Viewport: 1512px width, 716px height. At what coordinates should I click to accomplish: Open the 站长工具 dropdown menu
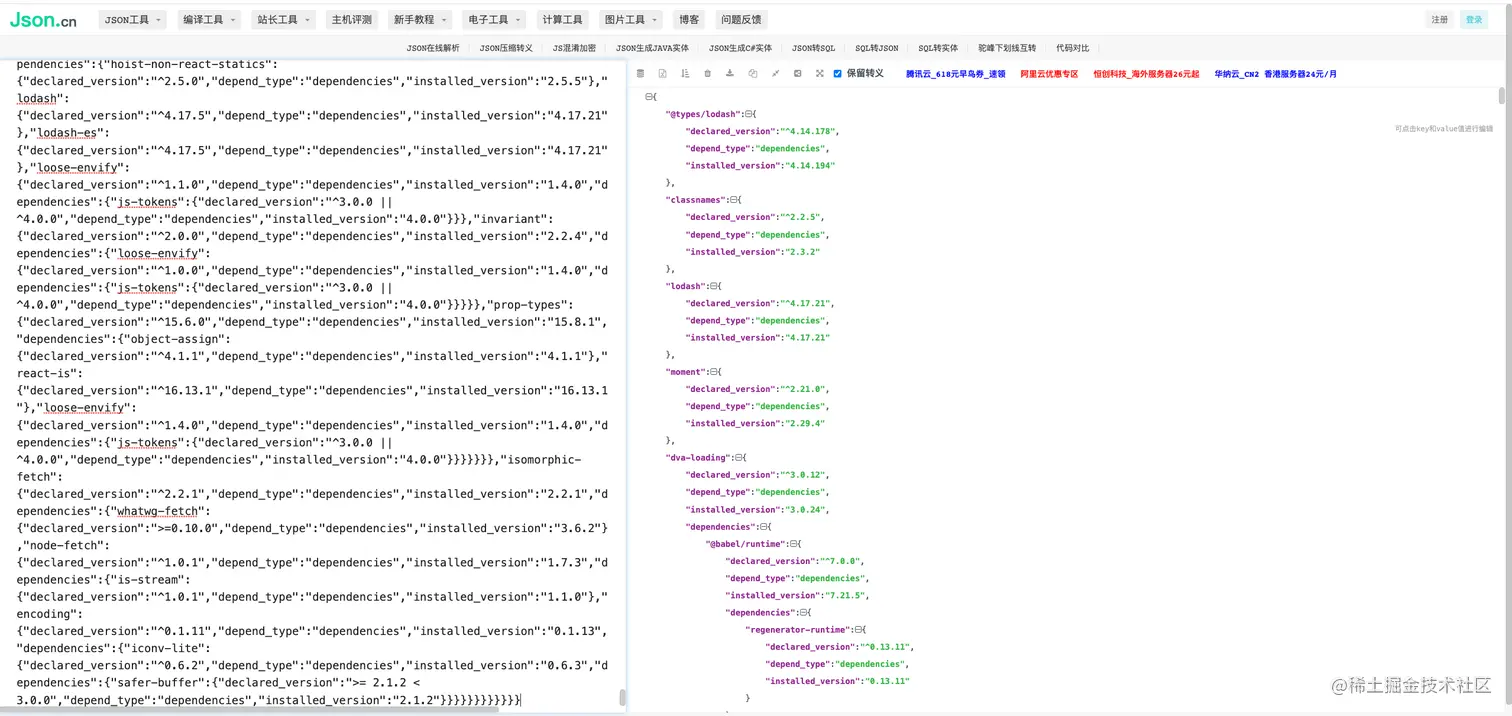pyautogui.click(x=283, y=19)
